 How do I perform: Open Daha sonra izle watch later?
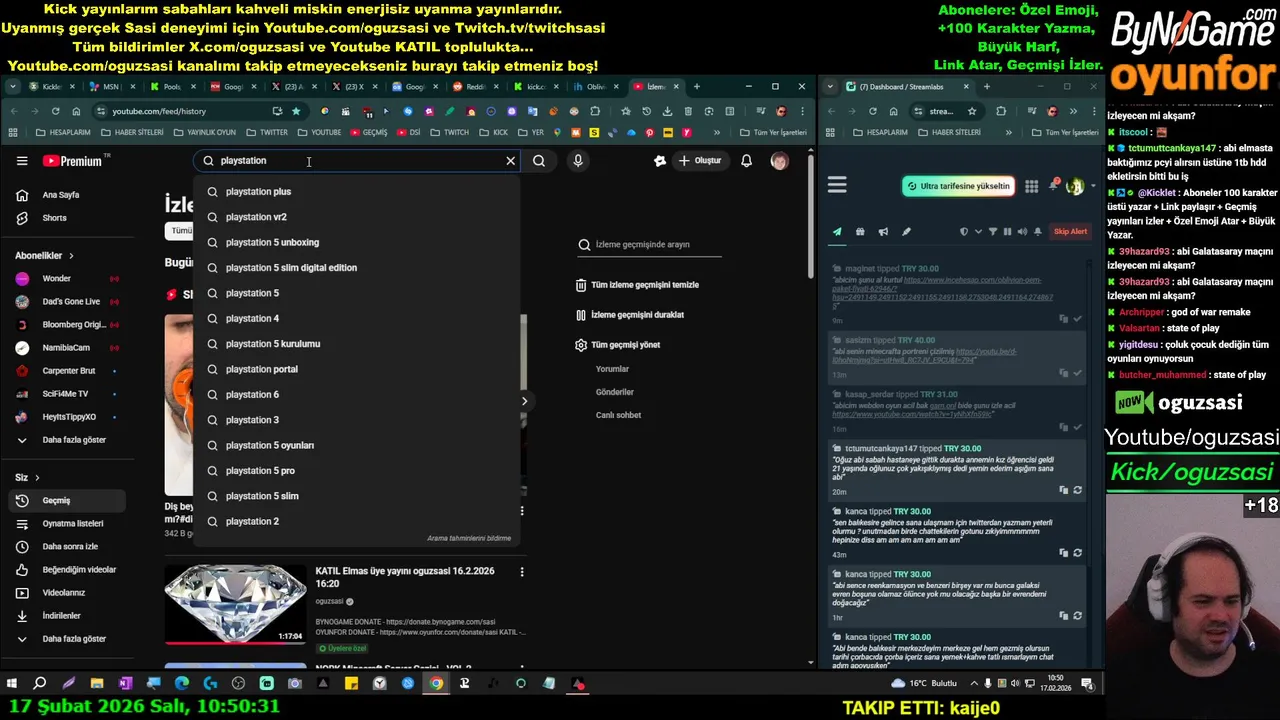point(68,547)
